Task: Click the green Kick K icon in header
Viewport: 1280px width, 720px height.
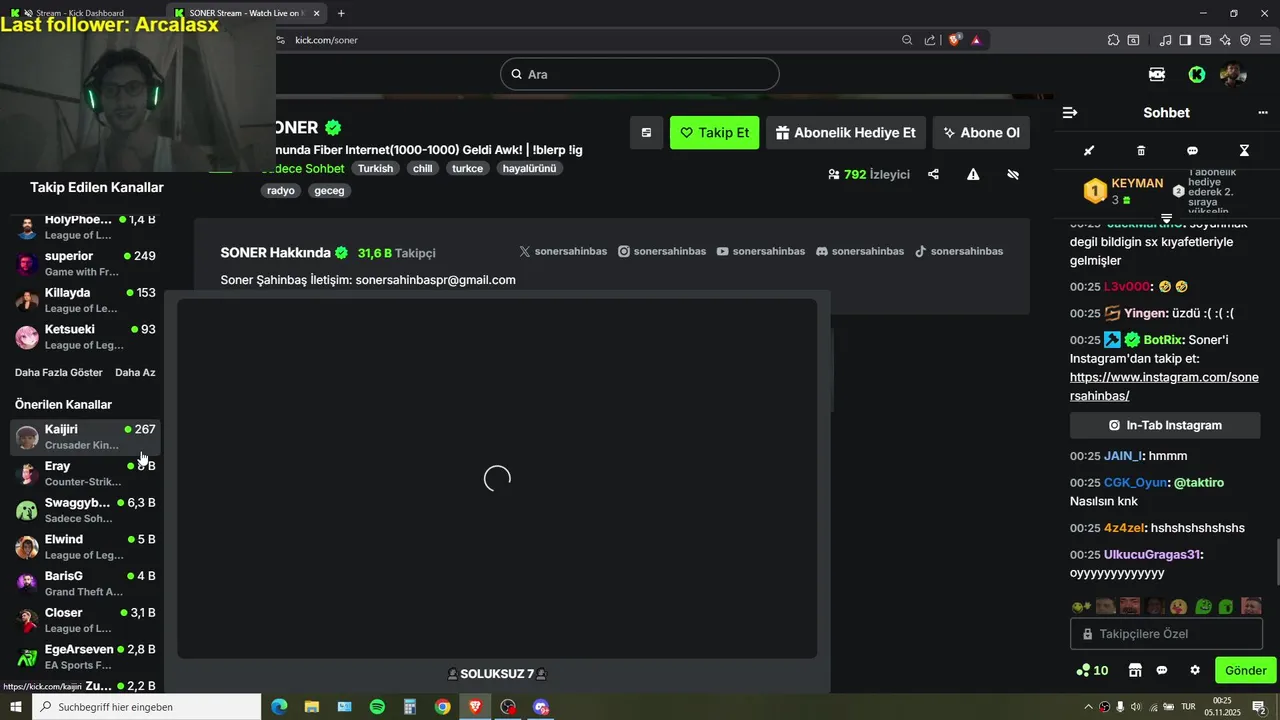Action: click(1196, 74)
